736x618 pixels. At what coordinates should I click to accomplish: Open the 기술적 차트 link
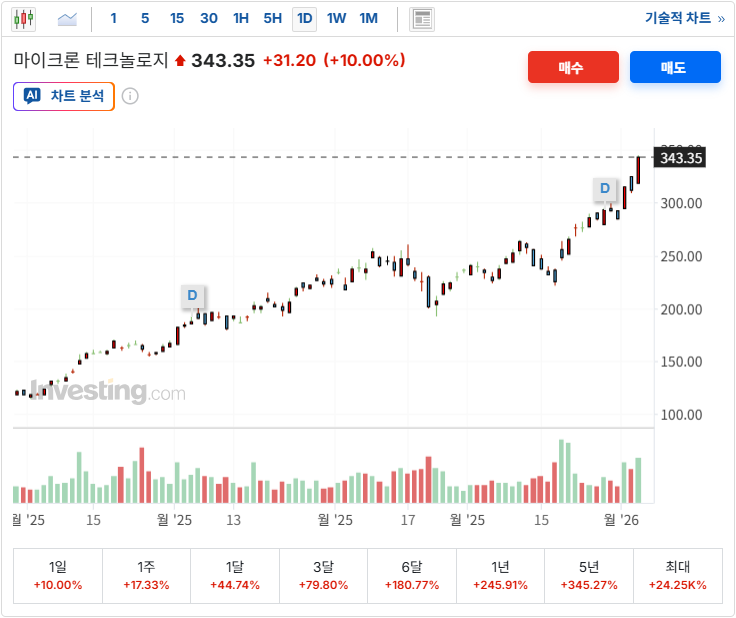tap(685, 18)
